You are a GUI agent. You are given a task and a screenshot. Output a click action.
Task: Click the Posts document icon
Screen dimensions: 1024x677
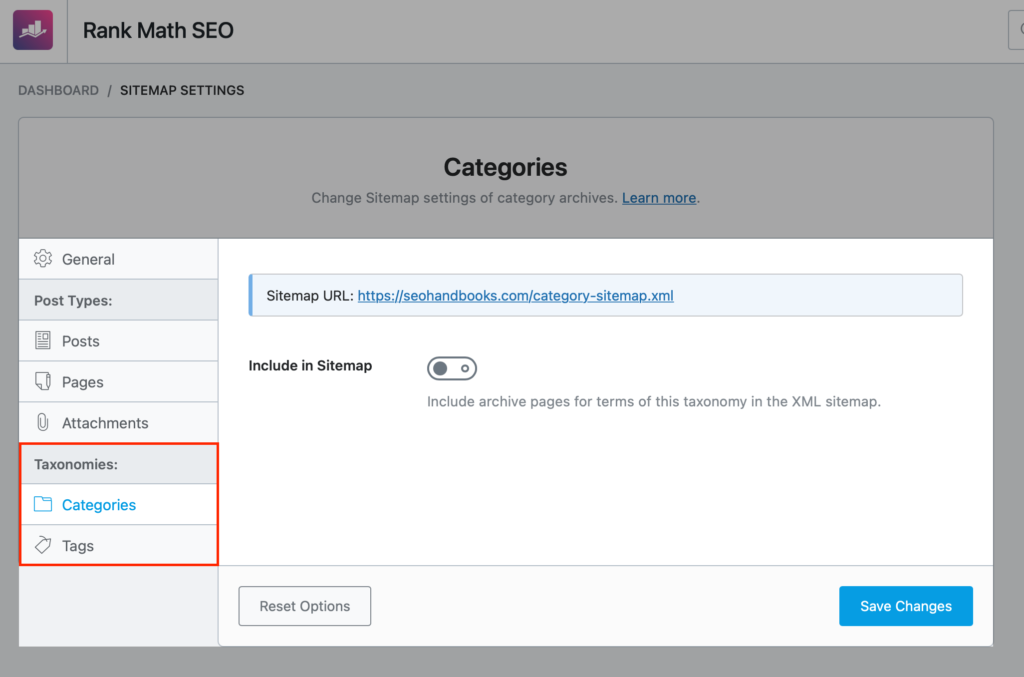point(43,340)
